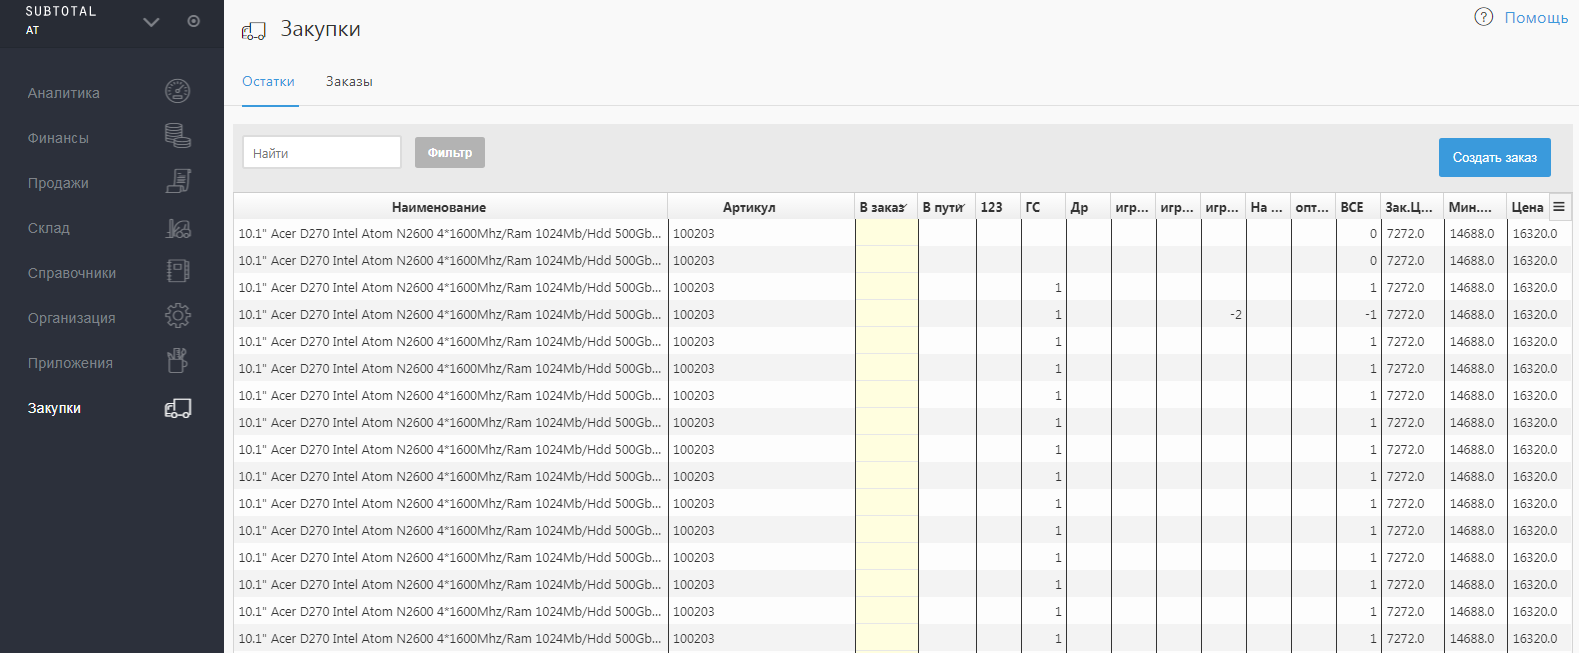Click the Закупки delivery truck sidebar icon
Image resolution: width=1579 pixels, height=653 pixels.
(177, 408)
